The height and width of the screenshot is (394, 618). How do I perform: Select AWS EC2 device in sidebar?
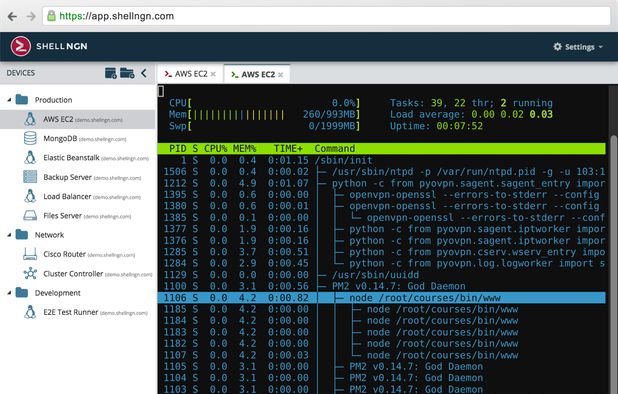[x=78, y=119]
